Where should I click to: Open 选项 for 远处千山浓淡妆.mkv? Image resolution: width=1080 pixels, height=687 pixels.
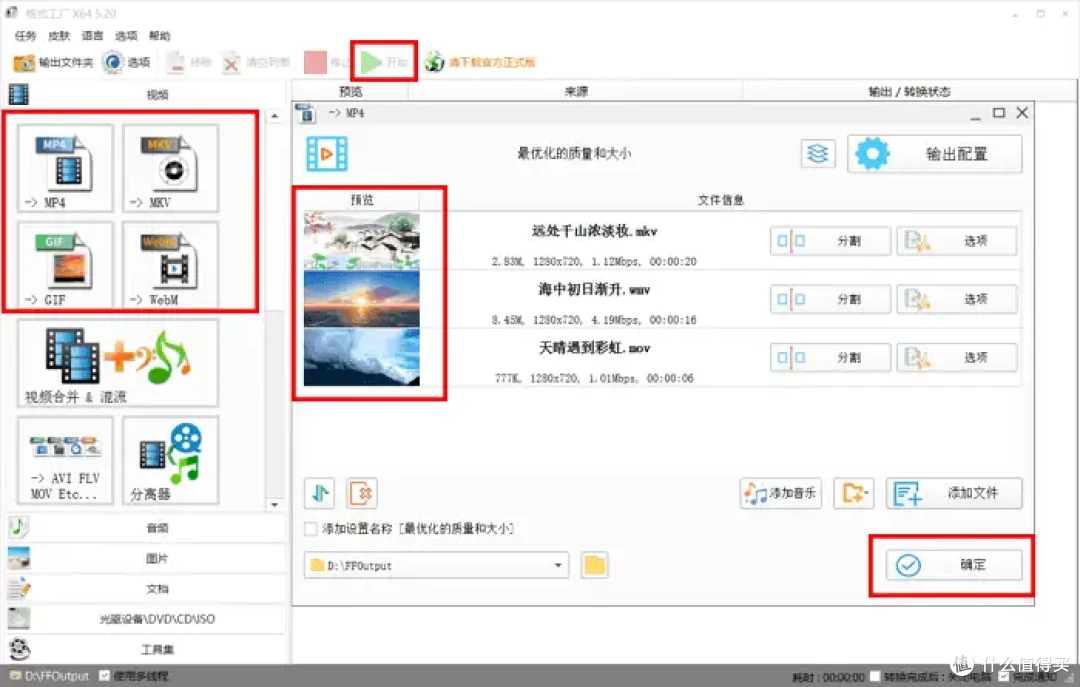(x=957, y=241)
